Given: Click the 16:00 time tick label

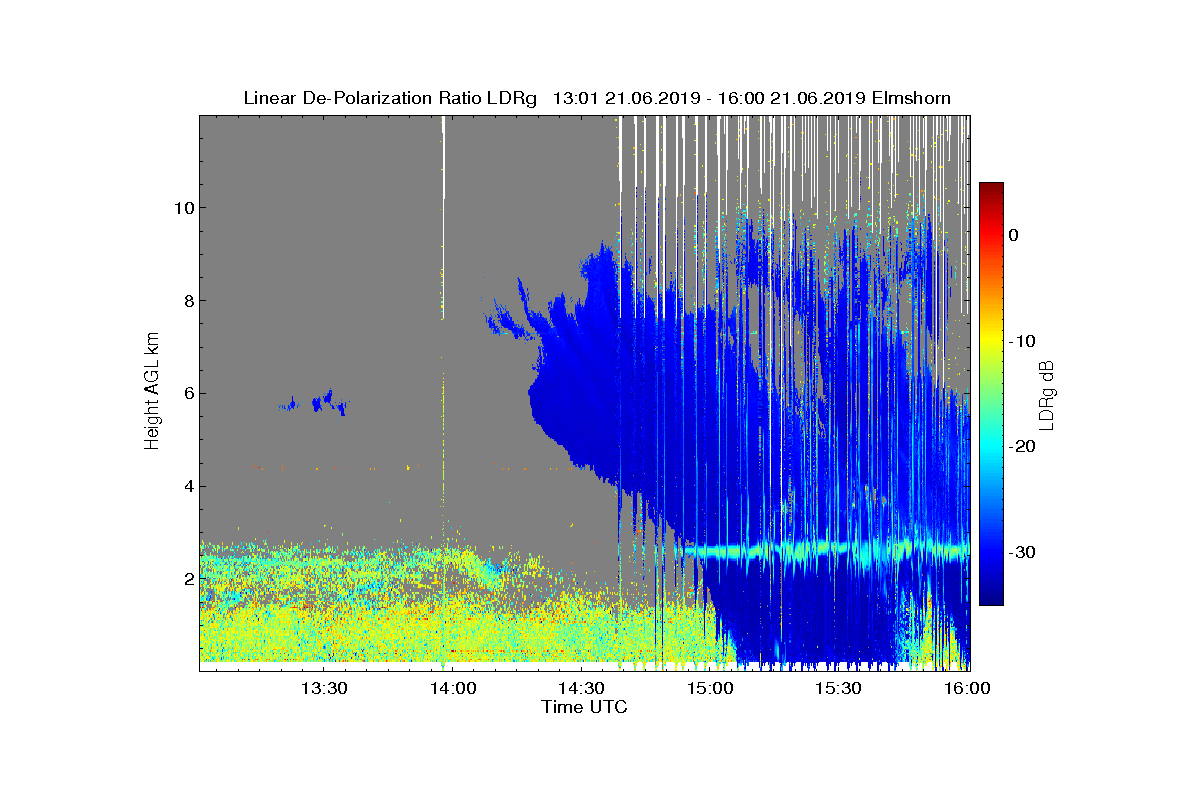Looking at the screenshot, I should click(967, 688).
